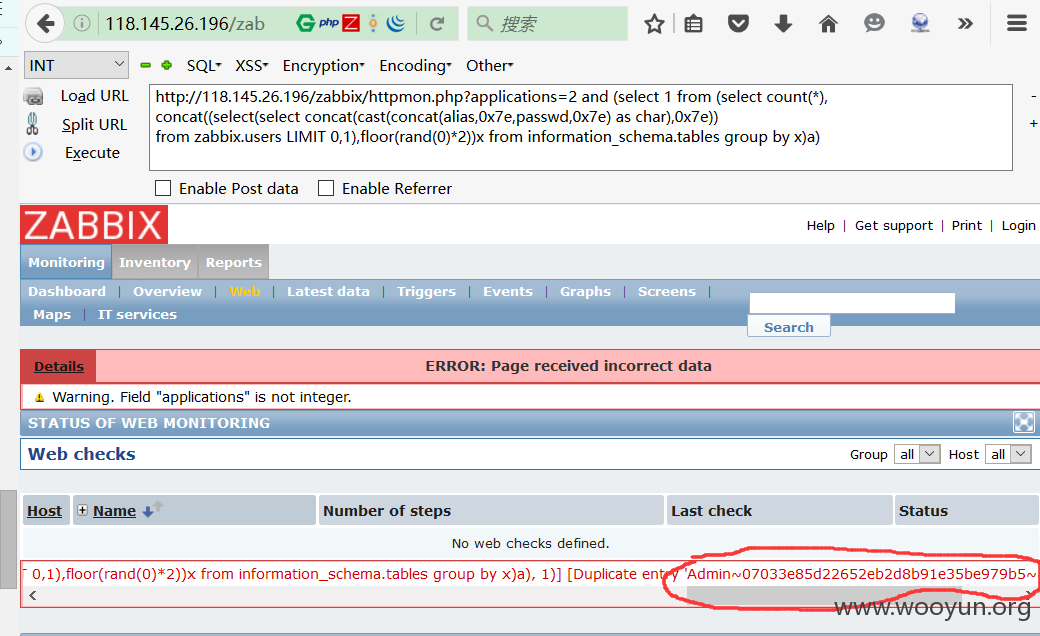
Task: Click the globe network toolbar icon
Action: (920, 24)
